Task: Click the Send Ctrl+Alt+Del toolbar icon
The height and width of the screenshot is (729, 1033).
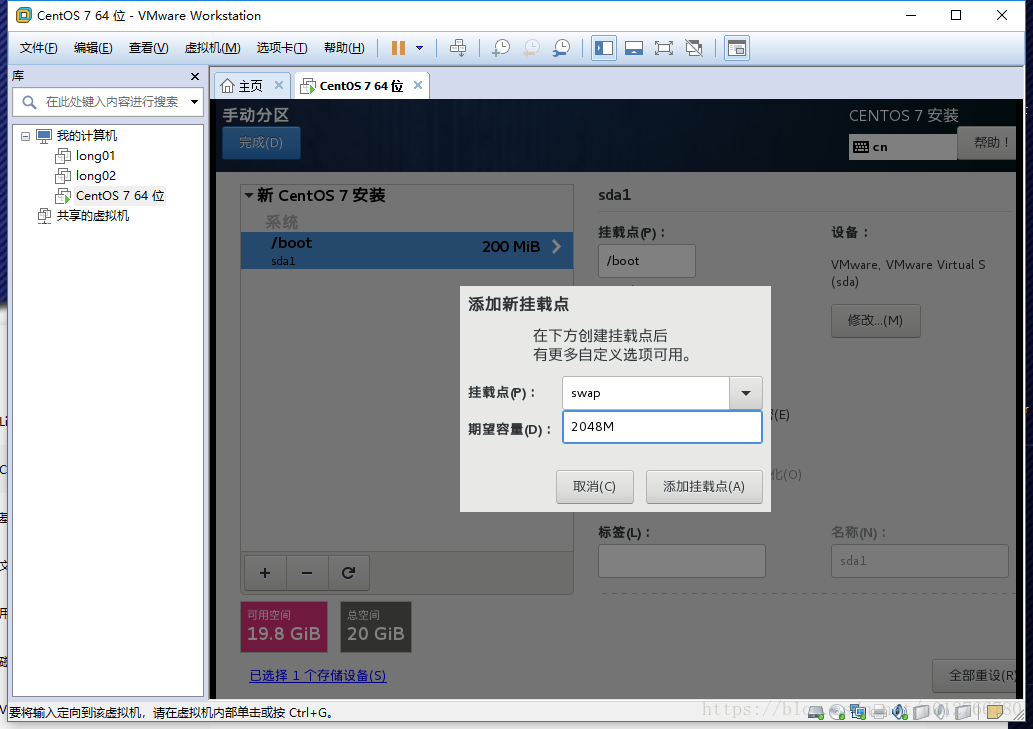Action: [458, 47]
